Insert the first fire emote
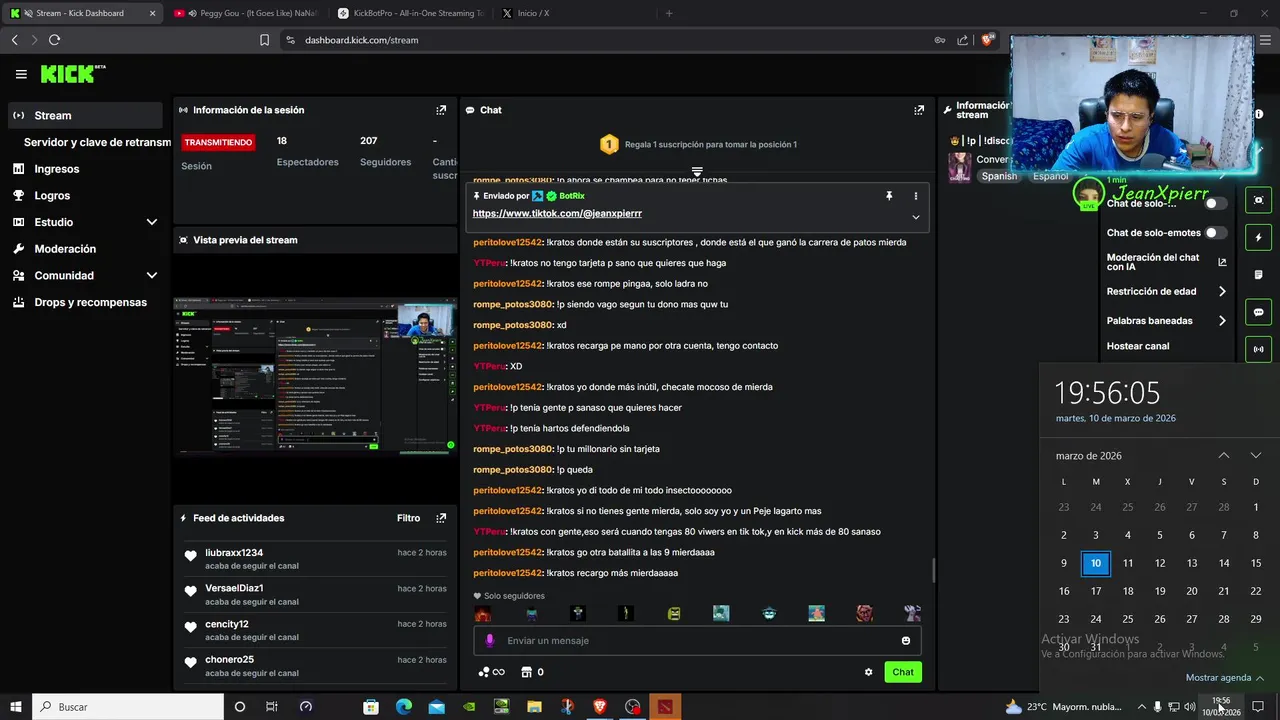 point(483,614)
